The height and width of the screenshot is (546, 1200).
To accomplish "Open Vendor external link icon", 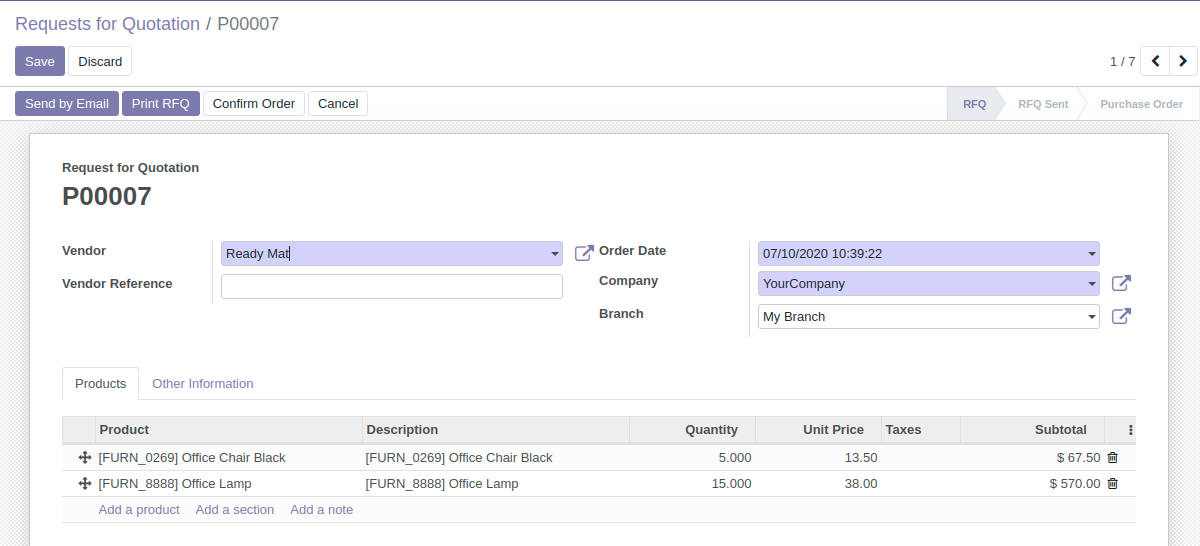I will [584, 254].
